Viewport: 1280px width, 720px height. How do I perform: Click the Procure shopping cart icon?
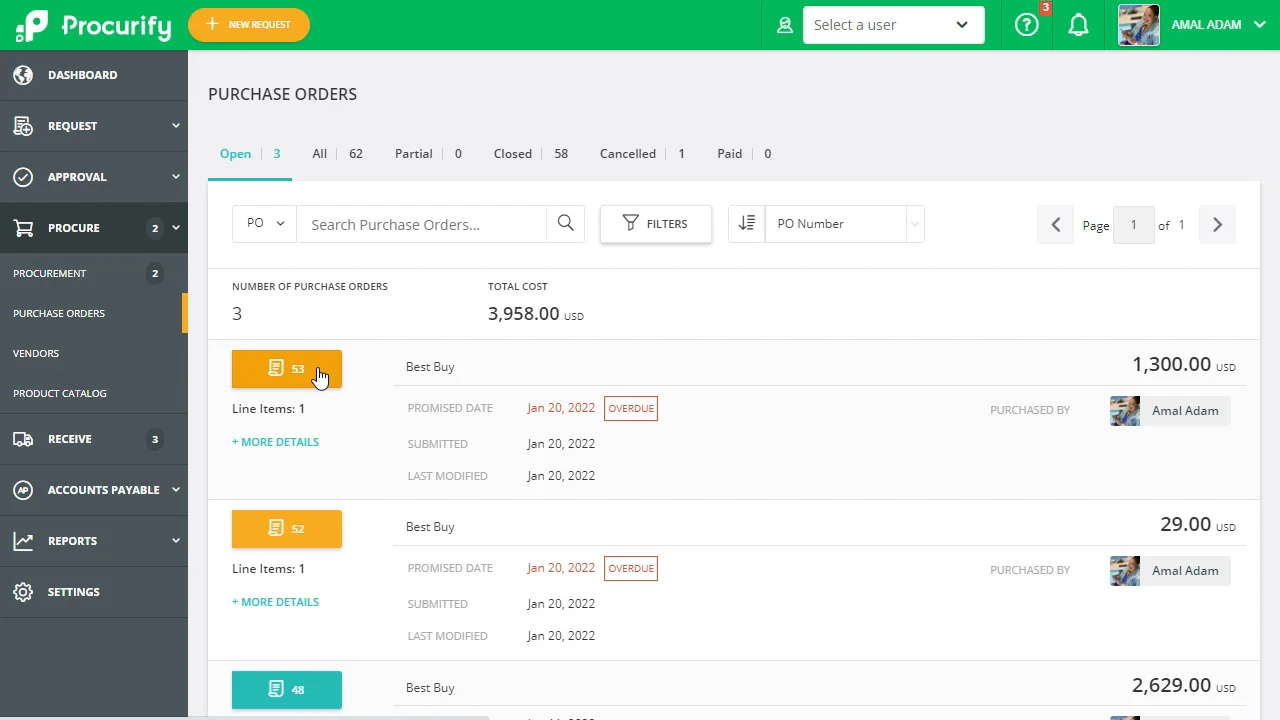coord(23,228)
